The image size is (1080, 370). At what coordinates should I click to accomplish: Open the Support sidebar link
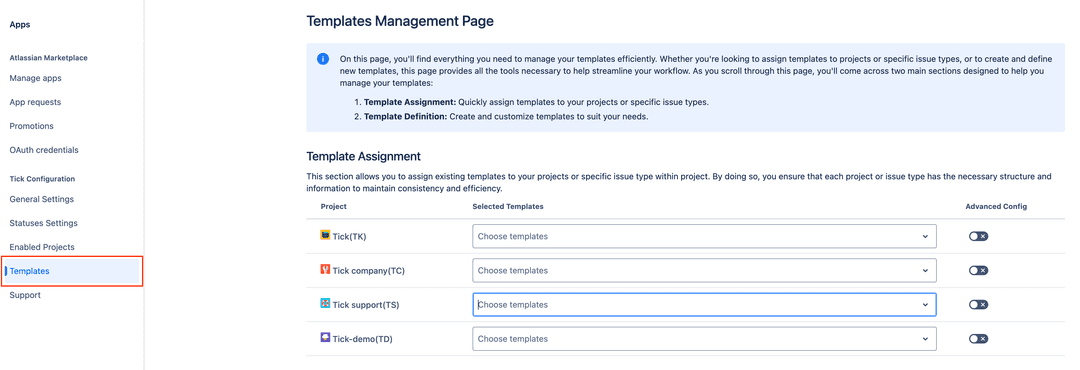coord(25,295)
